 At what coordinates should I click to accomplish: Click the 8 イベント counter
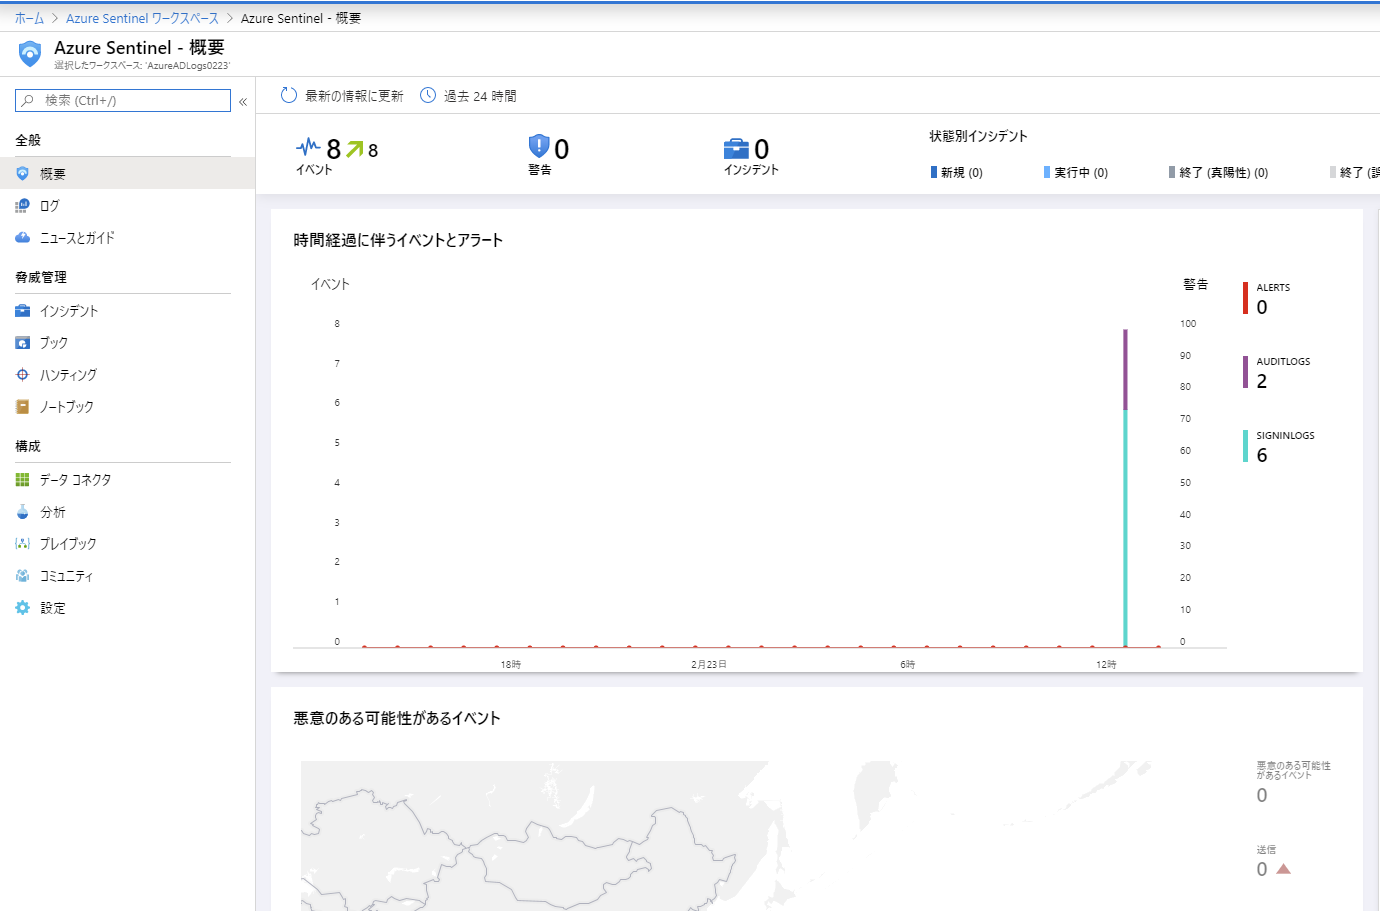[336, 155]
